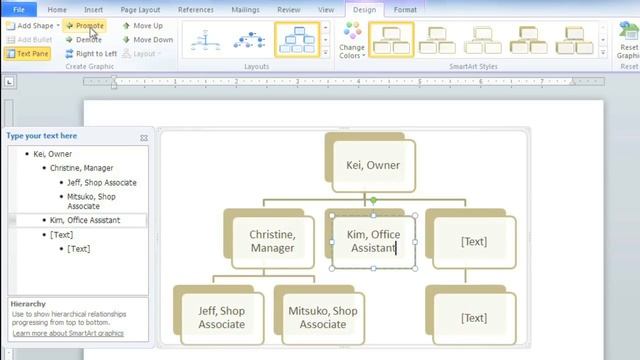Select the Mitsuko, Shop Associate shape
640x360 pixels.
pos(322,318)
